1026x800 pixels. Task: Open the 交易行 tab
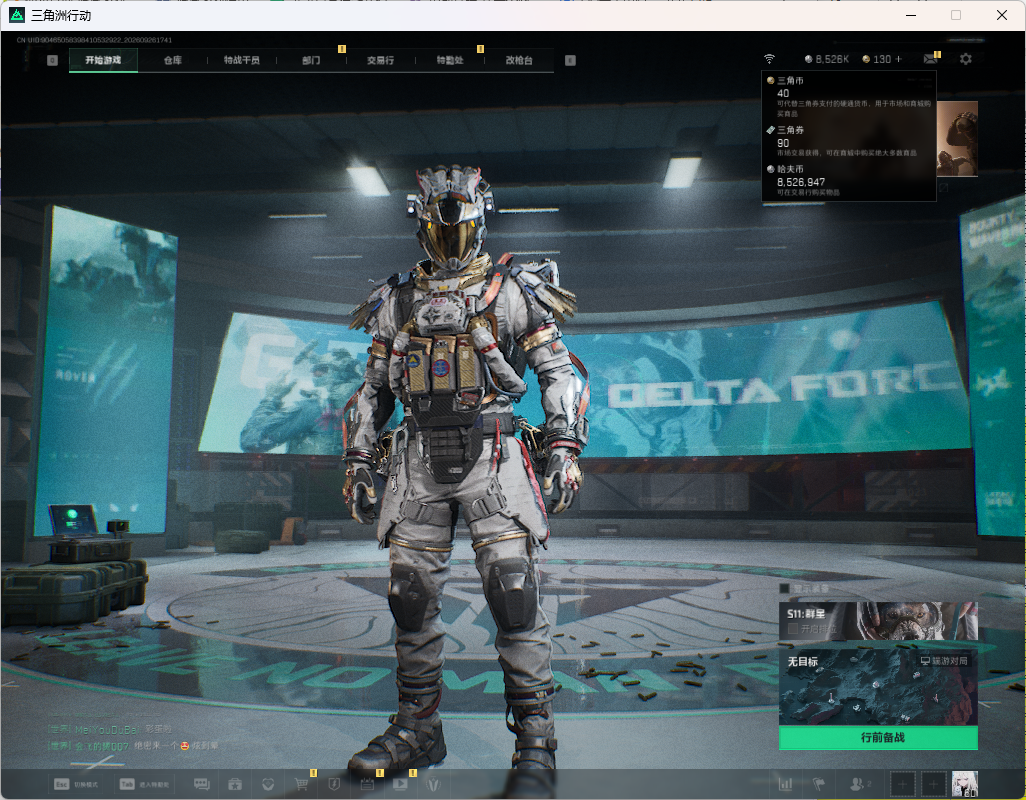pyautogui.click(x=380, y=60)
